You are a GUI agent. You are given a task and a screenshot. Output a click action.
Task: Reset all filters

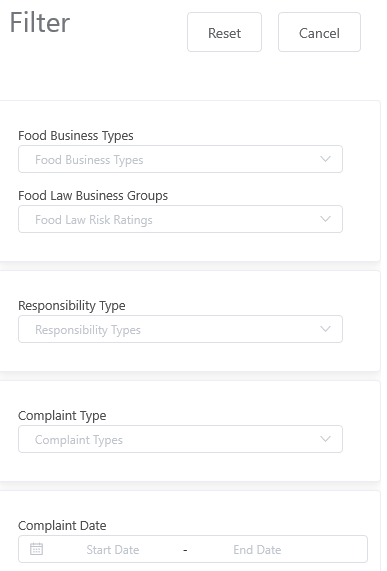pyautogui.click(x=224, y=32)
